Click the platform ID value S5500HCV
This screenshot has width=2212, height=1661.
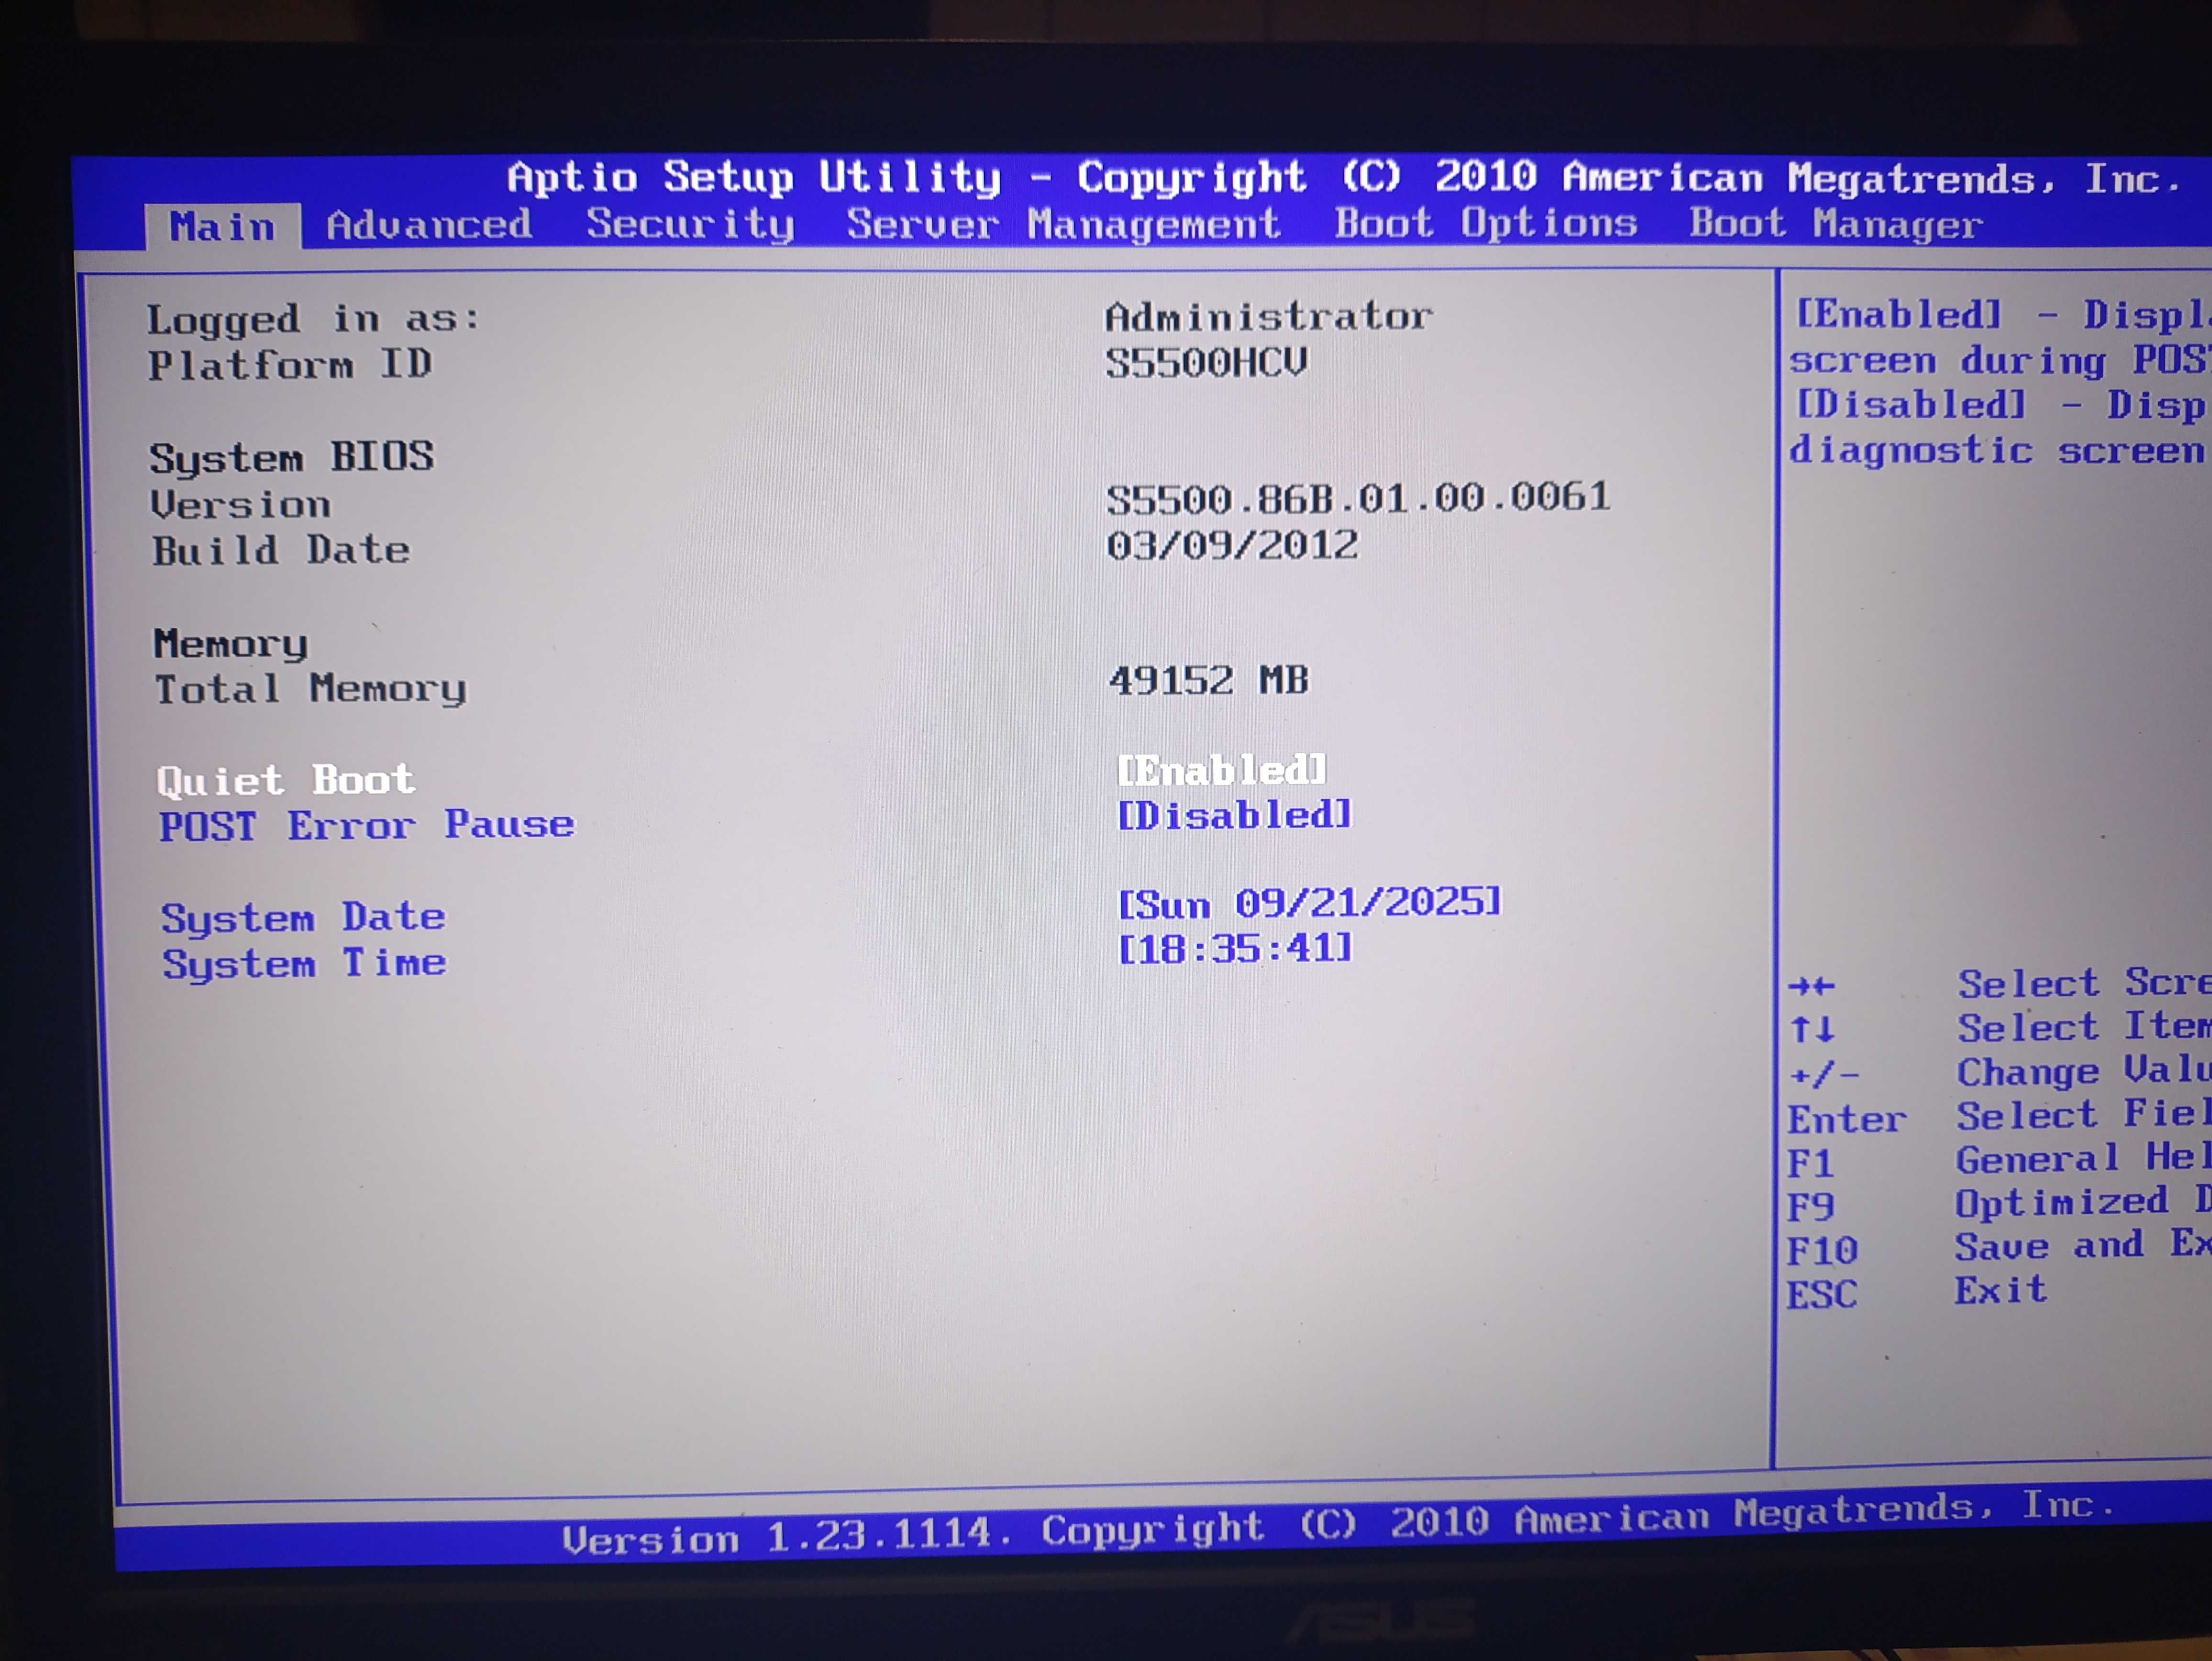click(1206, 362)
